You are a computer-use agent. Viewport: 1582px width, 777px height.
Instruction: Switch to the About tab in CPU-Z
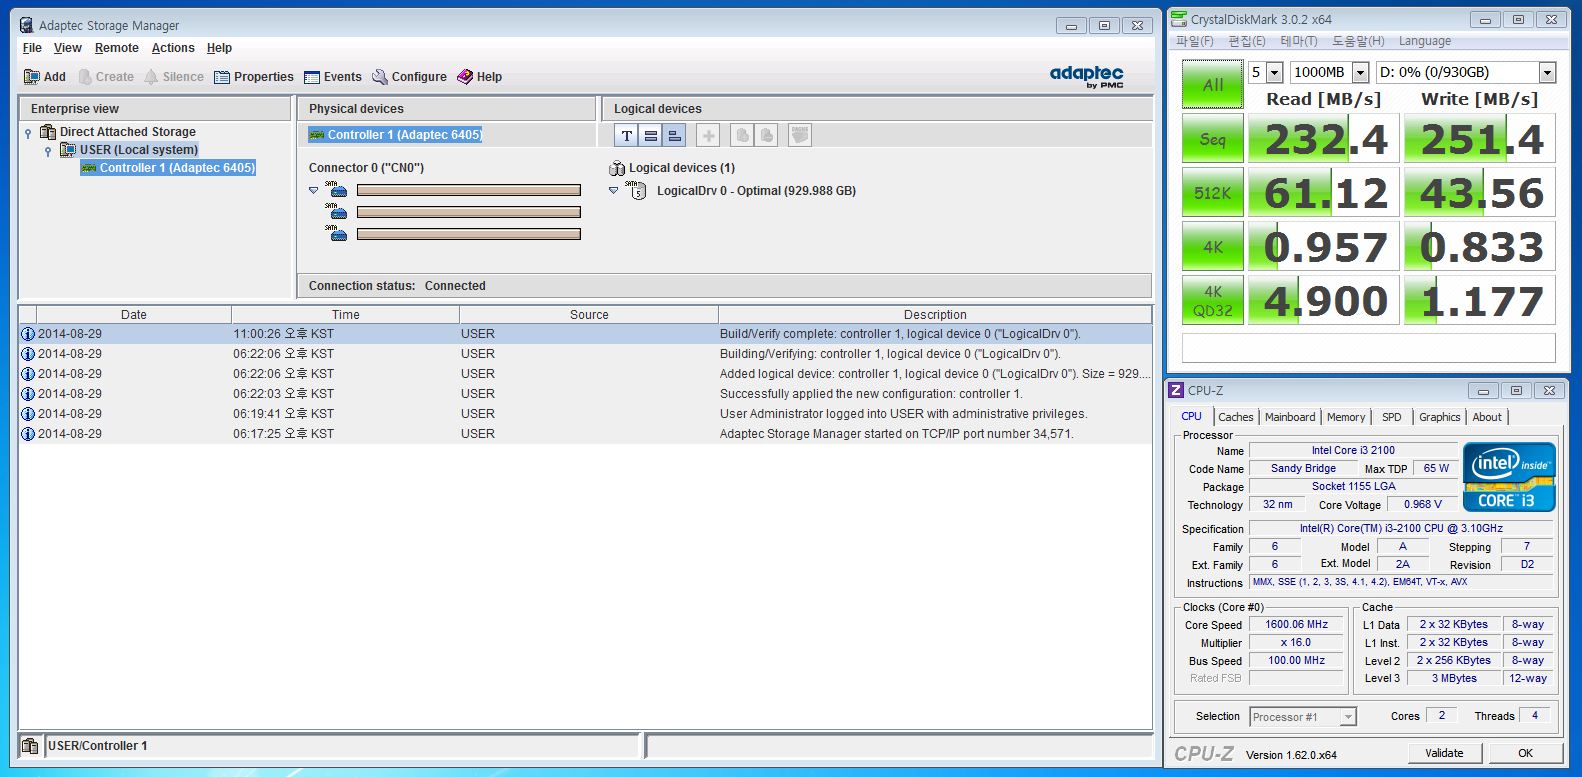pos(1487,417)
